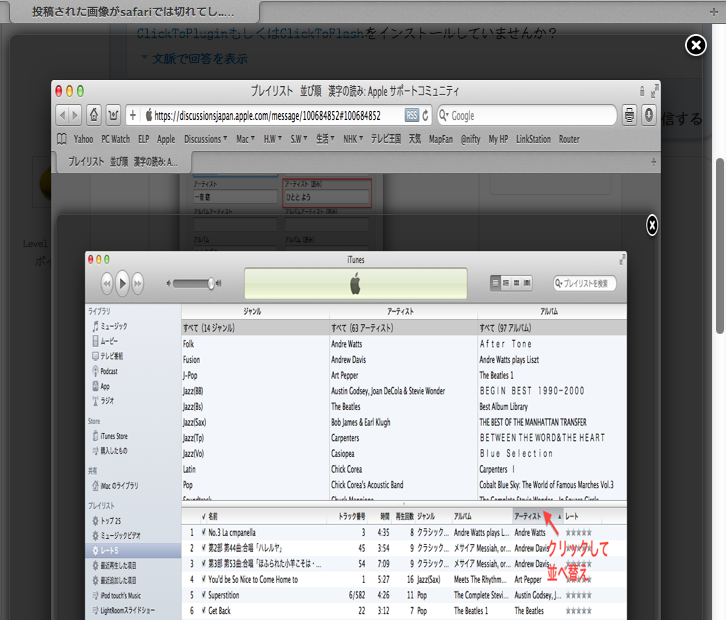726x620 pixels.
Task: Select the 投稿された画像がsafari tab in the outer window
Action: pos(133,12)
